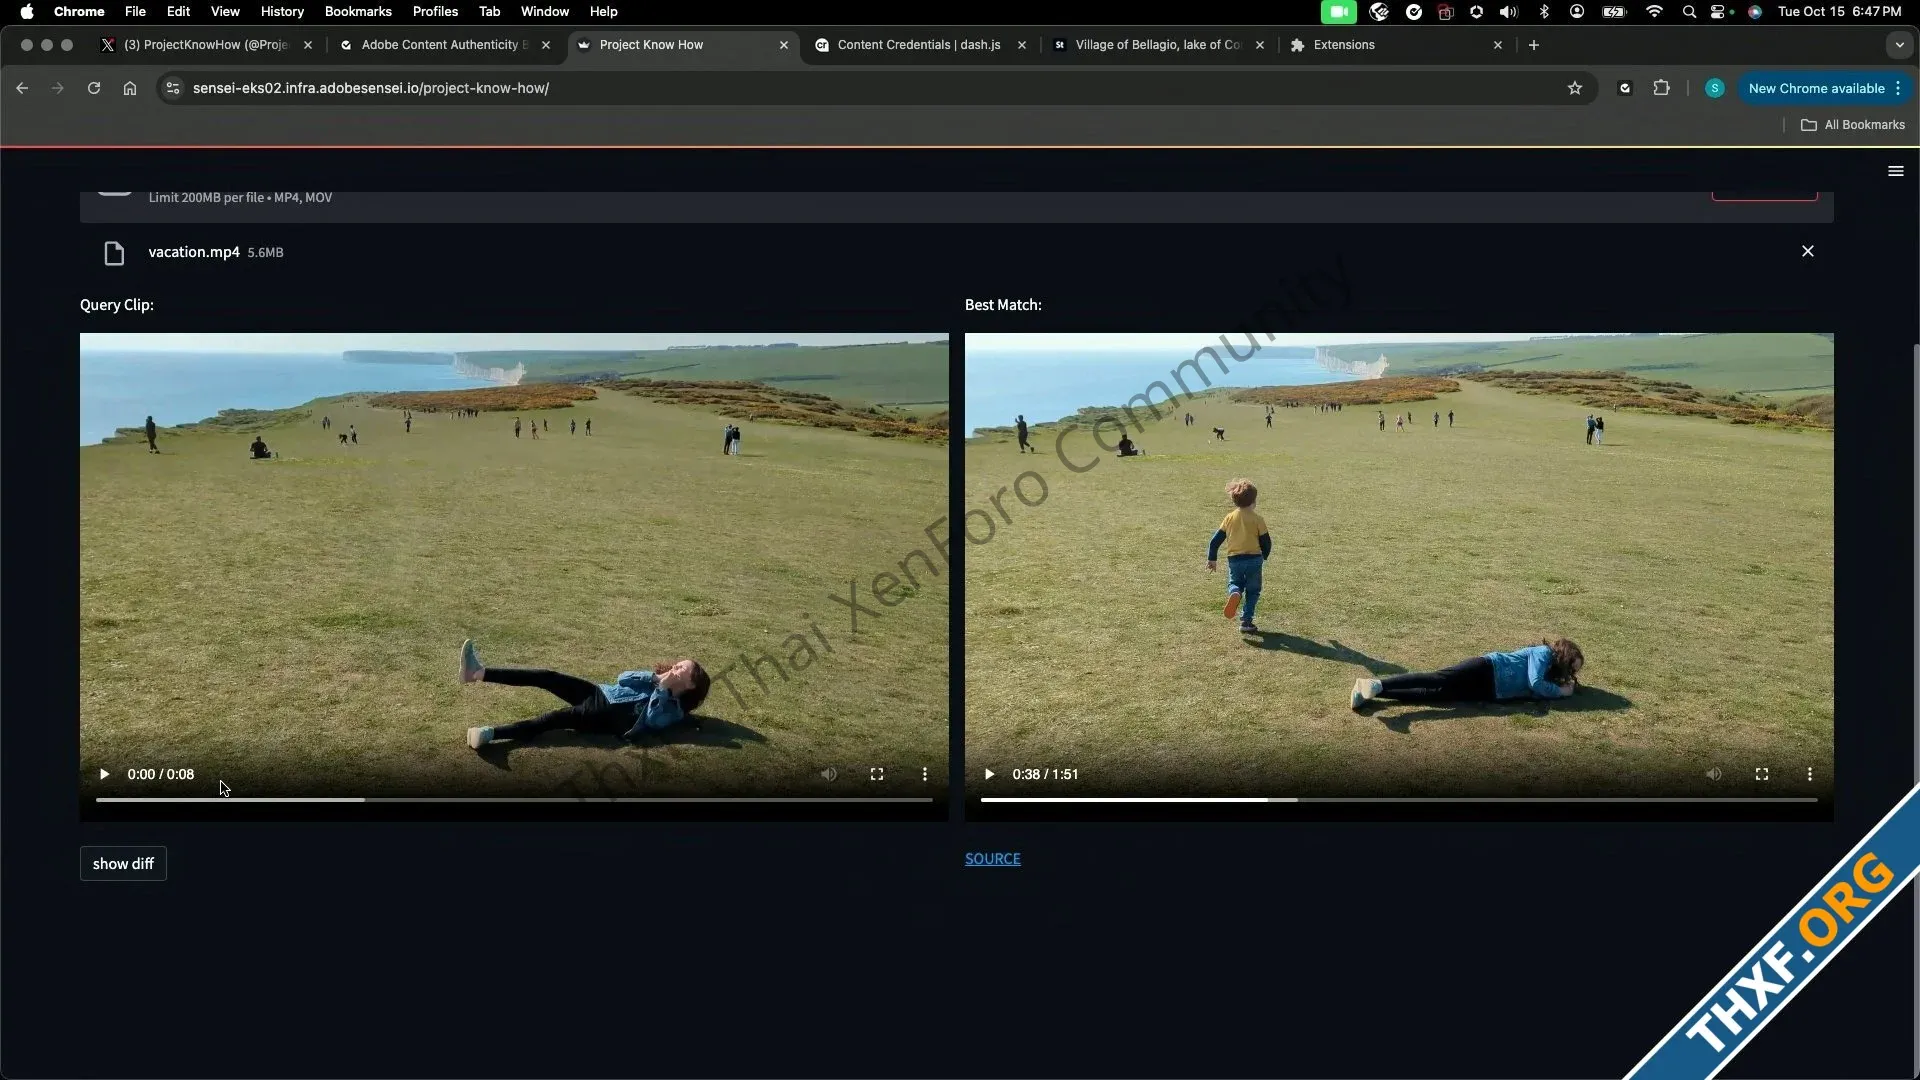Click the 'Query Clip:' label
Image resolution: width=1920 pixels, height=1080 pixels.
[x=117, y=305]
